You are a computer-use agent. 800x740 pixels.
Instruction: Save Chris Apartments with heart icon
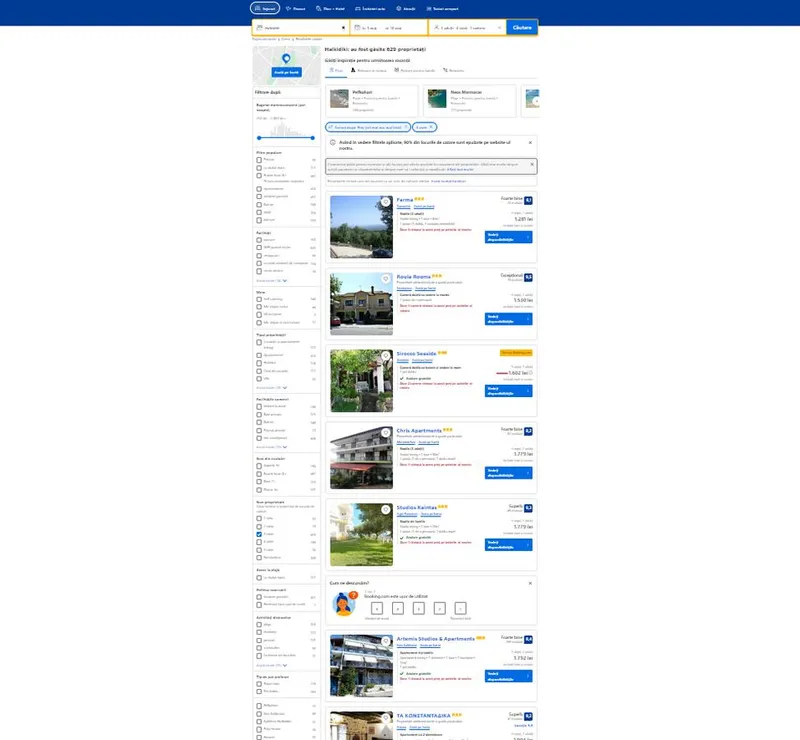(386, 433)
